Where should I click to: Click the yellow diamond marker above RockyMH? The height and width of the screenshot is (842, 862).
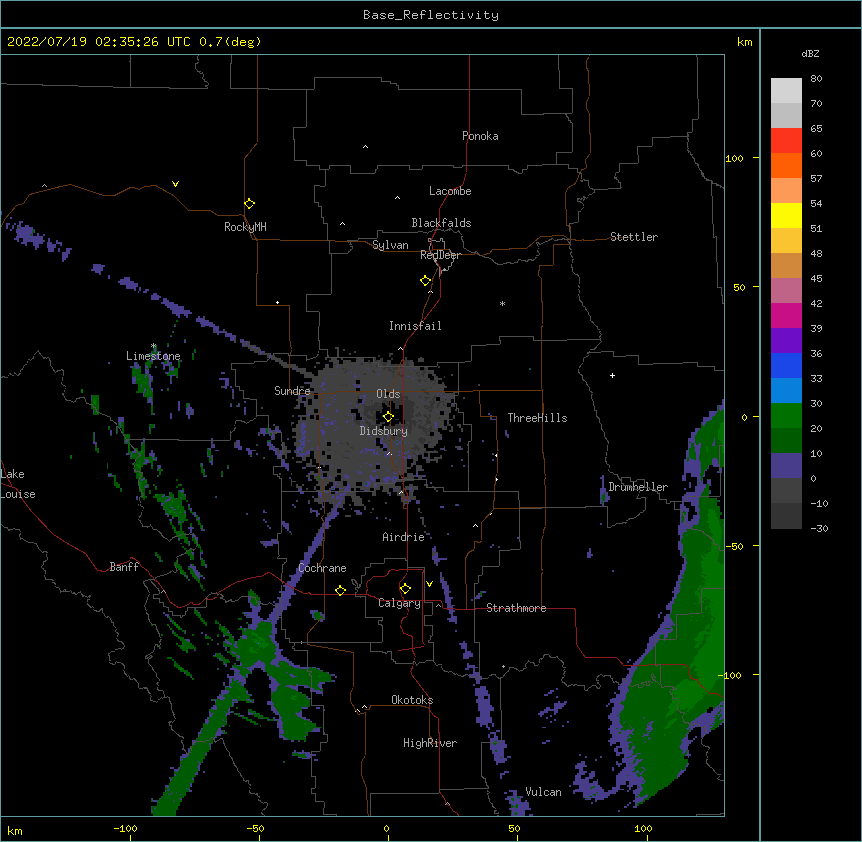click(250, 204)
